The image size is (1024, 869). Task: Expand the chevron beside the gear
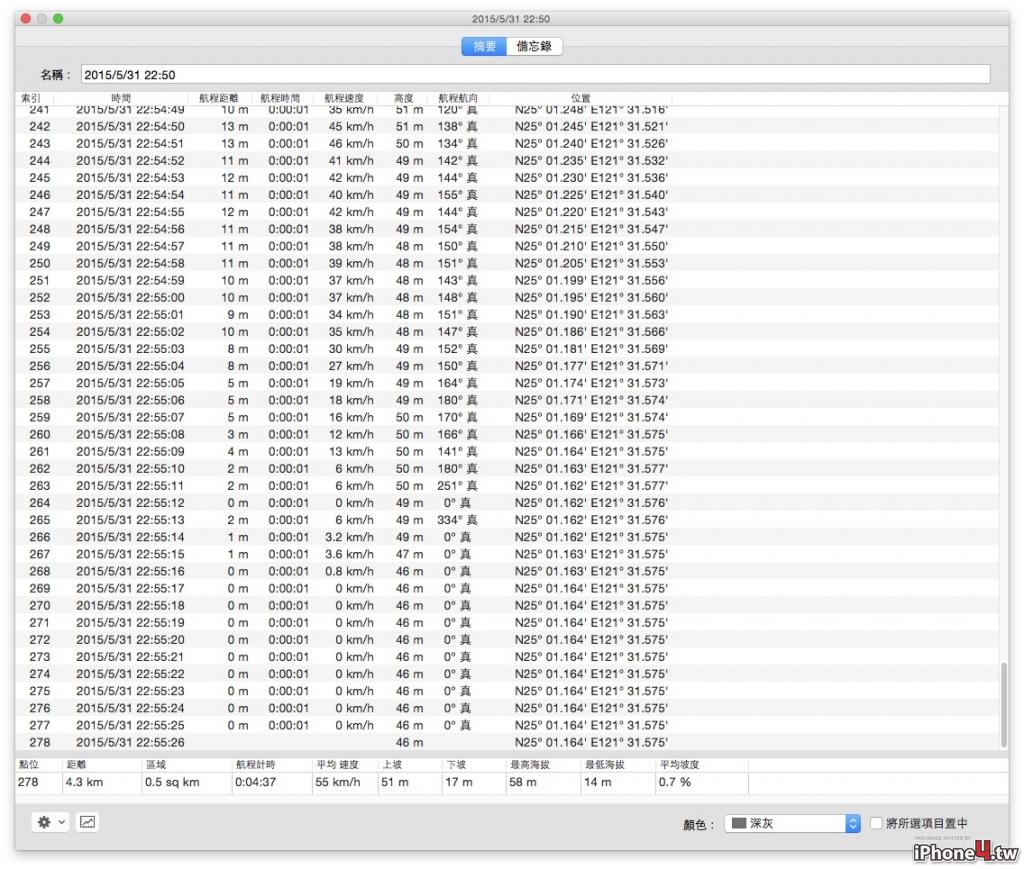pos(61,822)
